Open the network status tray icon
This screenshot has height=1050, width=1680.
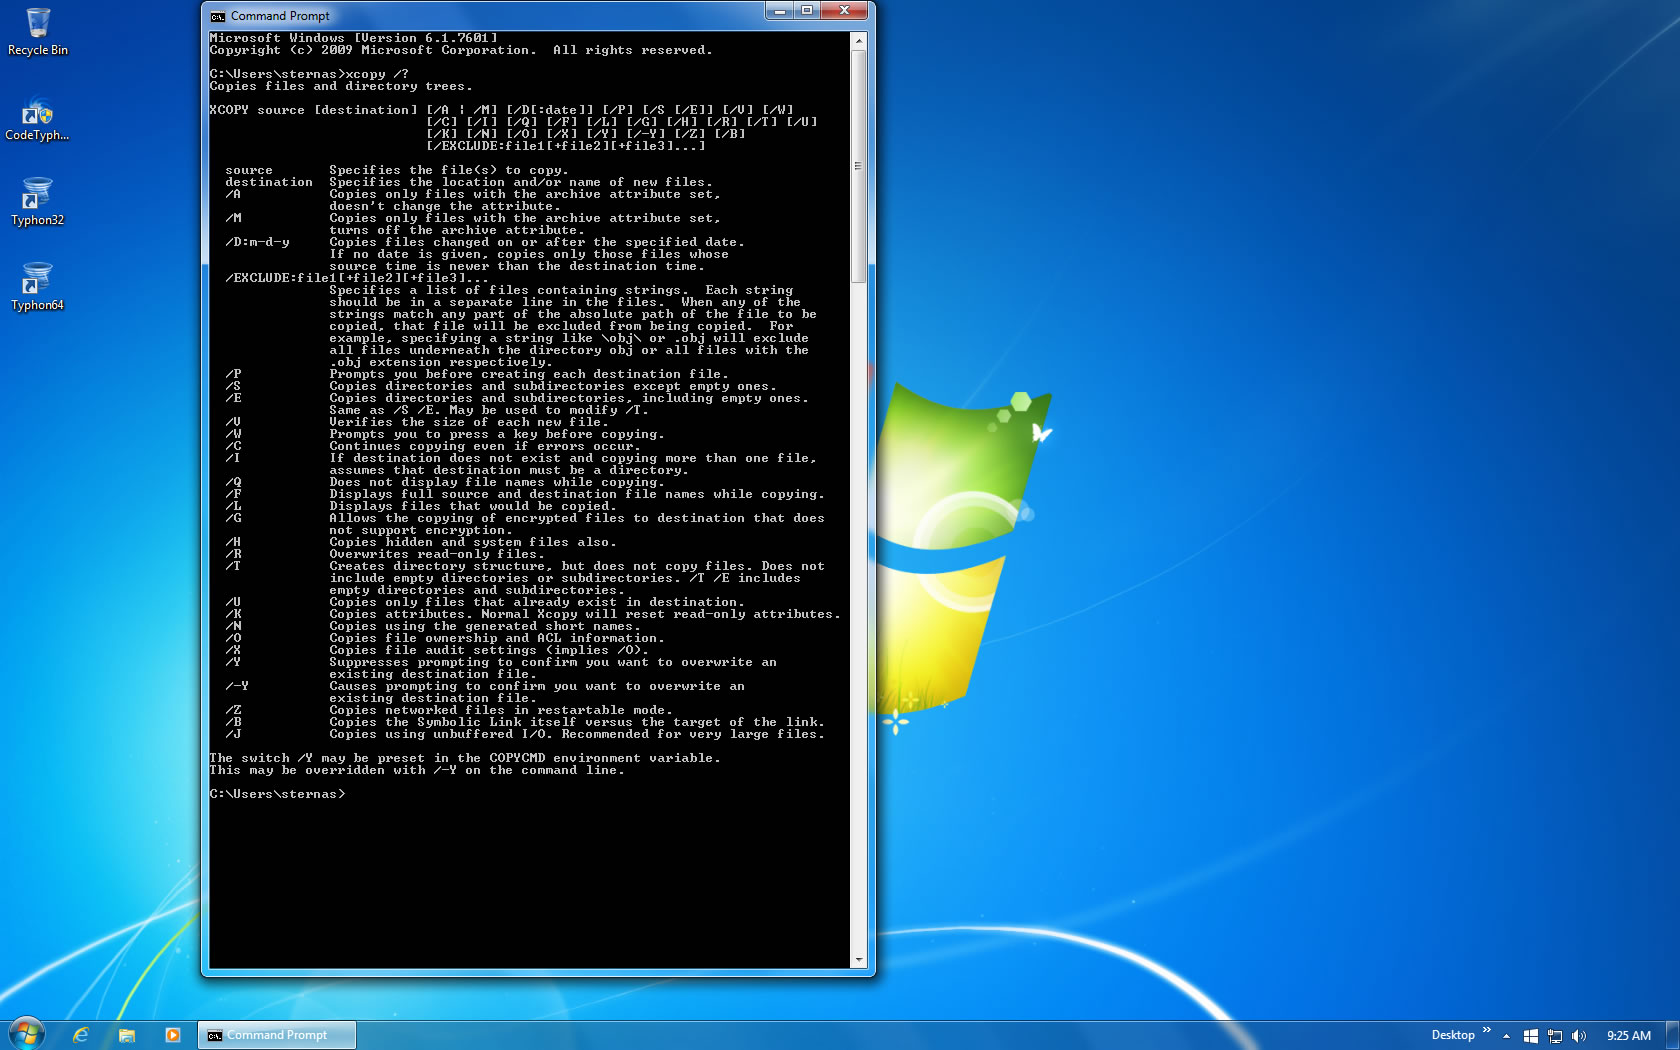1554,1036
